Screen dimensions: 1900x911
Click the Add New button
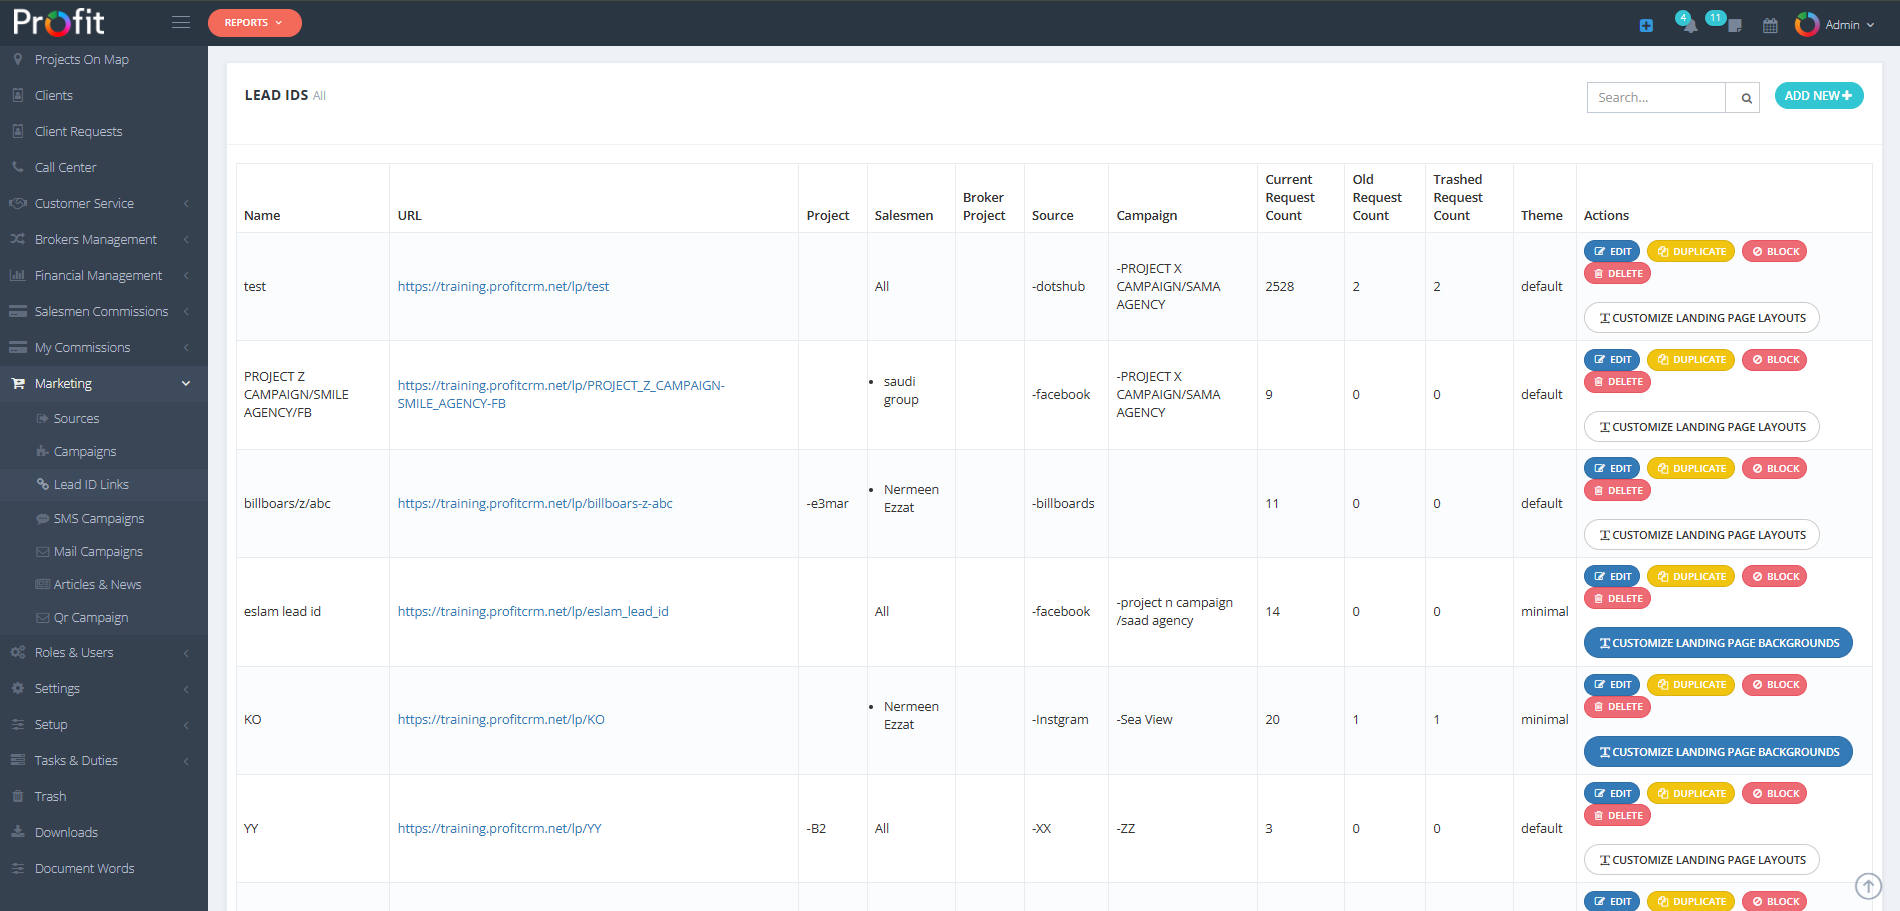coord(1818,96)
